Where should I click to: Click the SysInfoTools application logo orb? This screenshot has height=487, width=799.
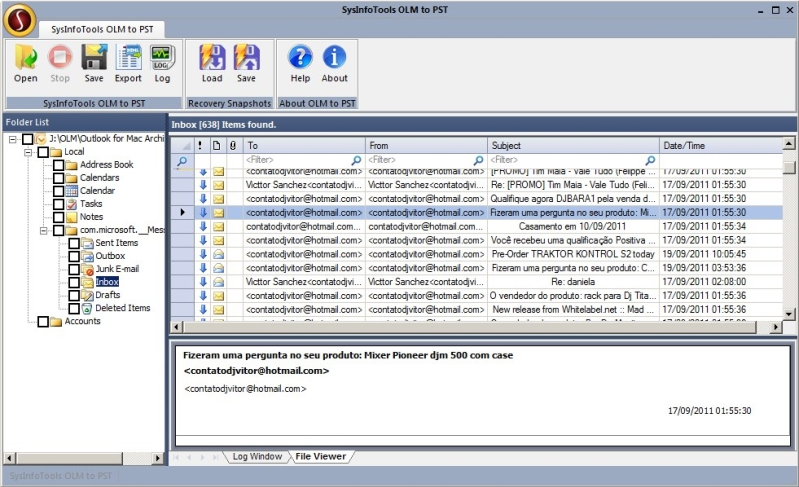(19, 19)
